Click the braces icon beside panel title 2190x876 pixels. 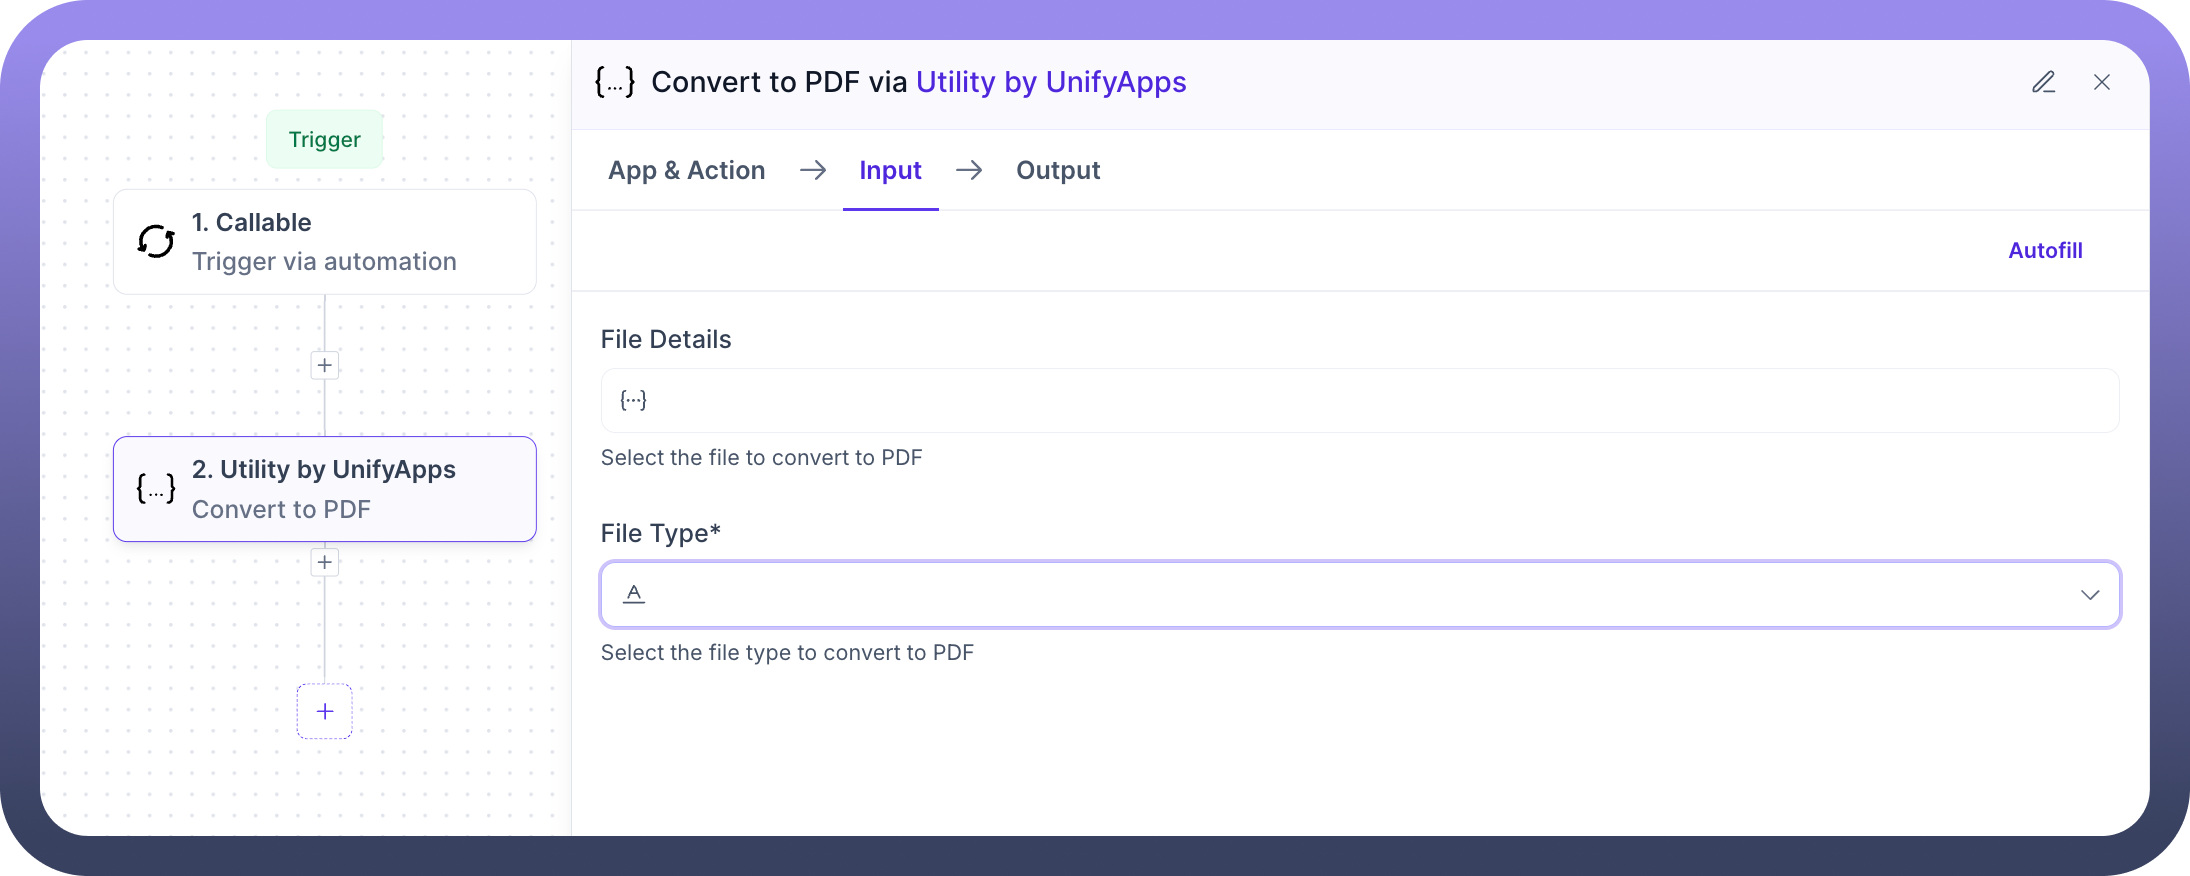[614, 82]
